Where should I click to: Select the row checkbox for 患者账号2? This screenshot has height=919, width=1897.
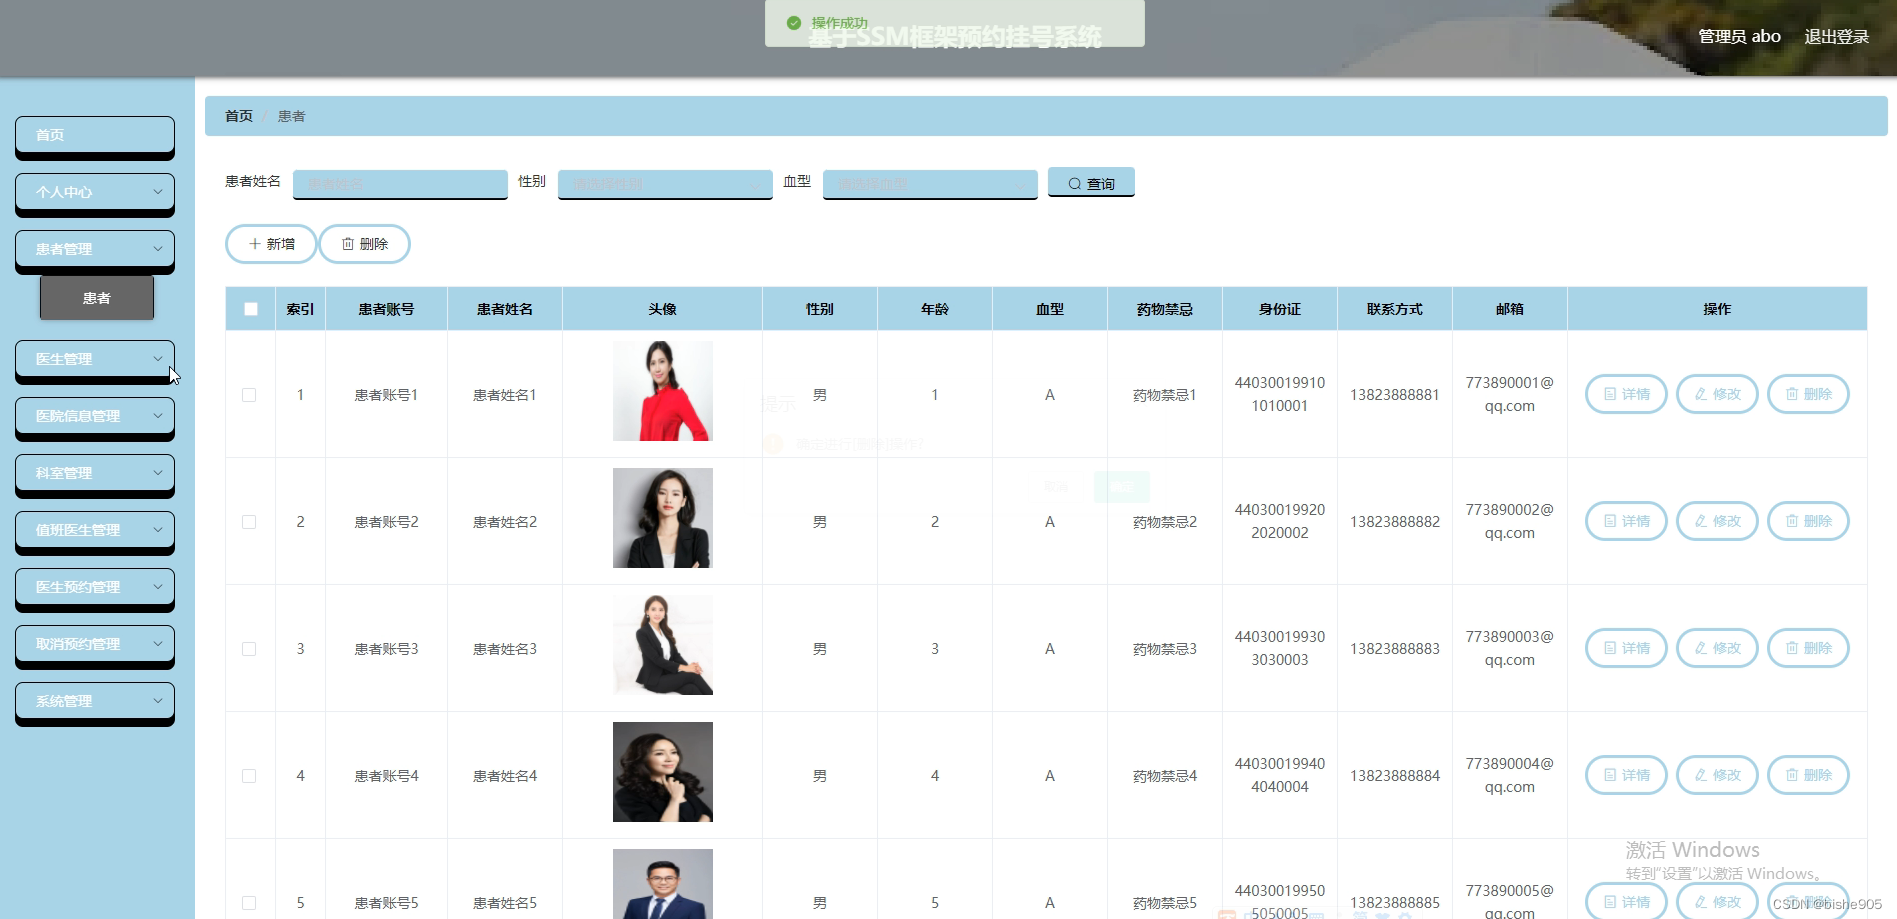[249, 521]
